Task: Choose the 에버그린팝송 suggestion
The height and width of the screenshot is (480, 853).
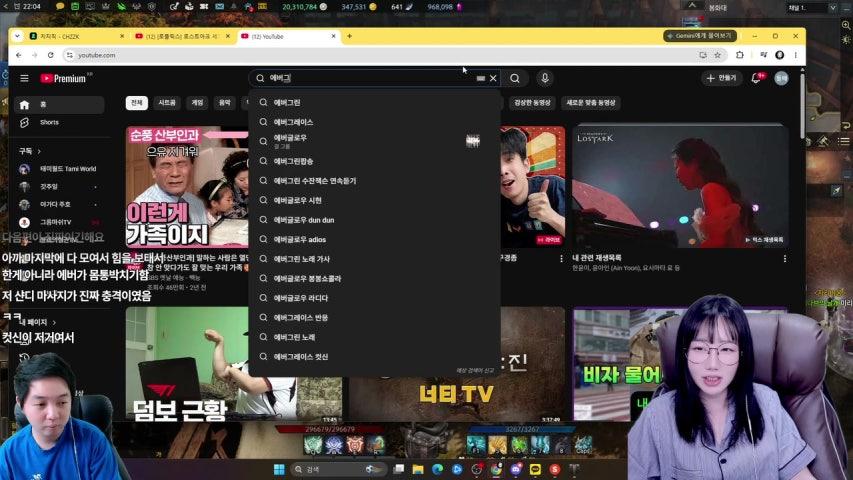Action: pyautogui.click(x=375, y=161)
